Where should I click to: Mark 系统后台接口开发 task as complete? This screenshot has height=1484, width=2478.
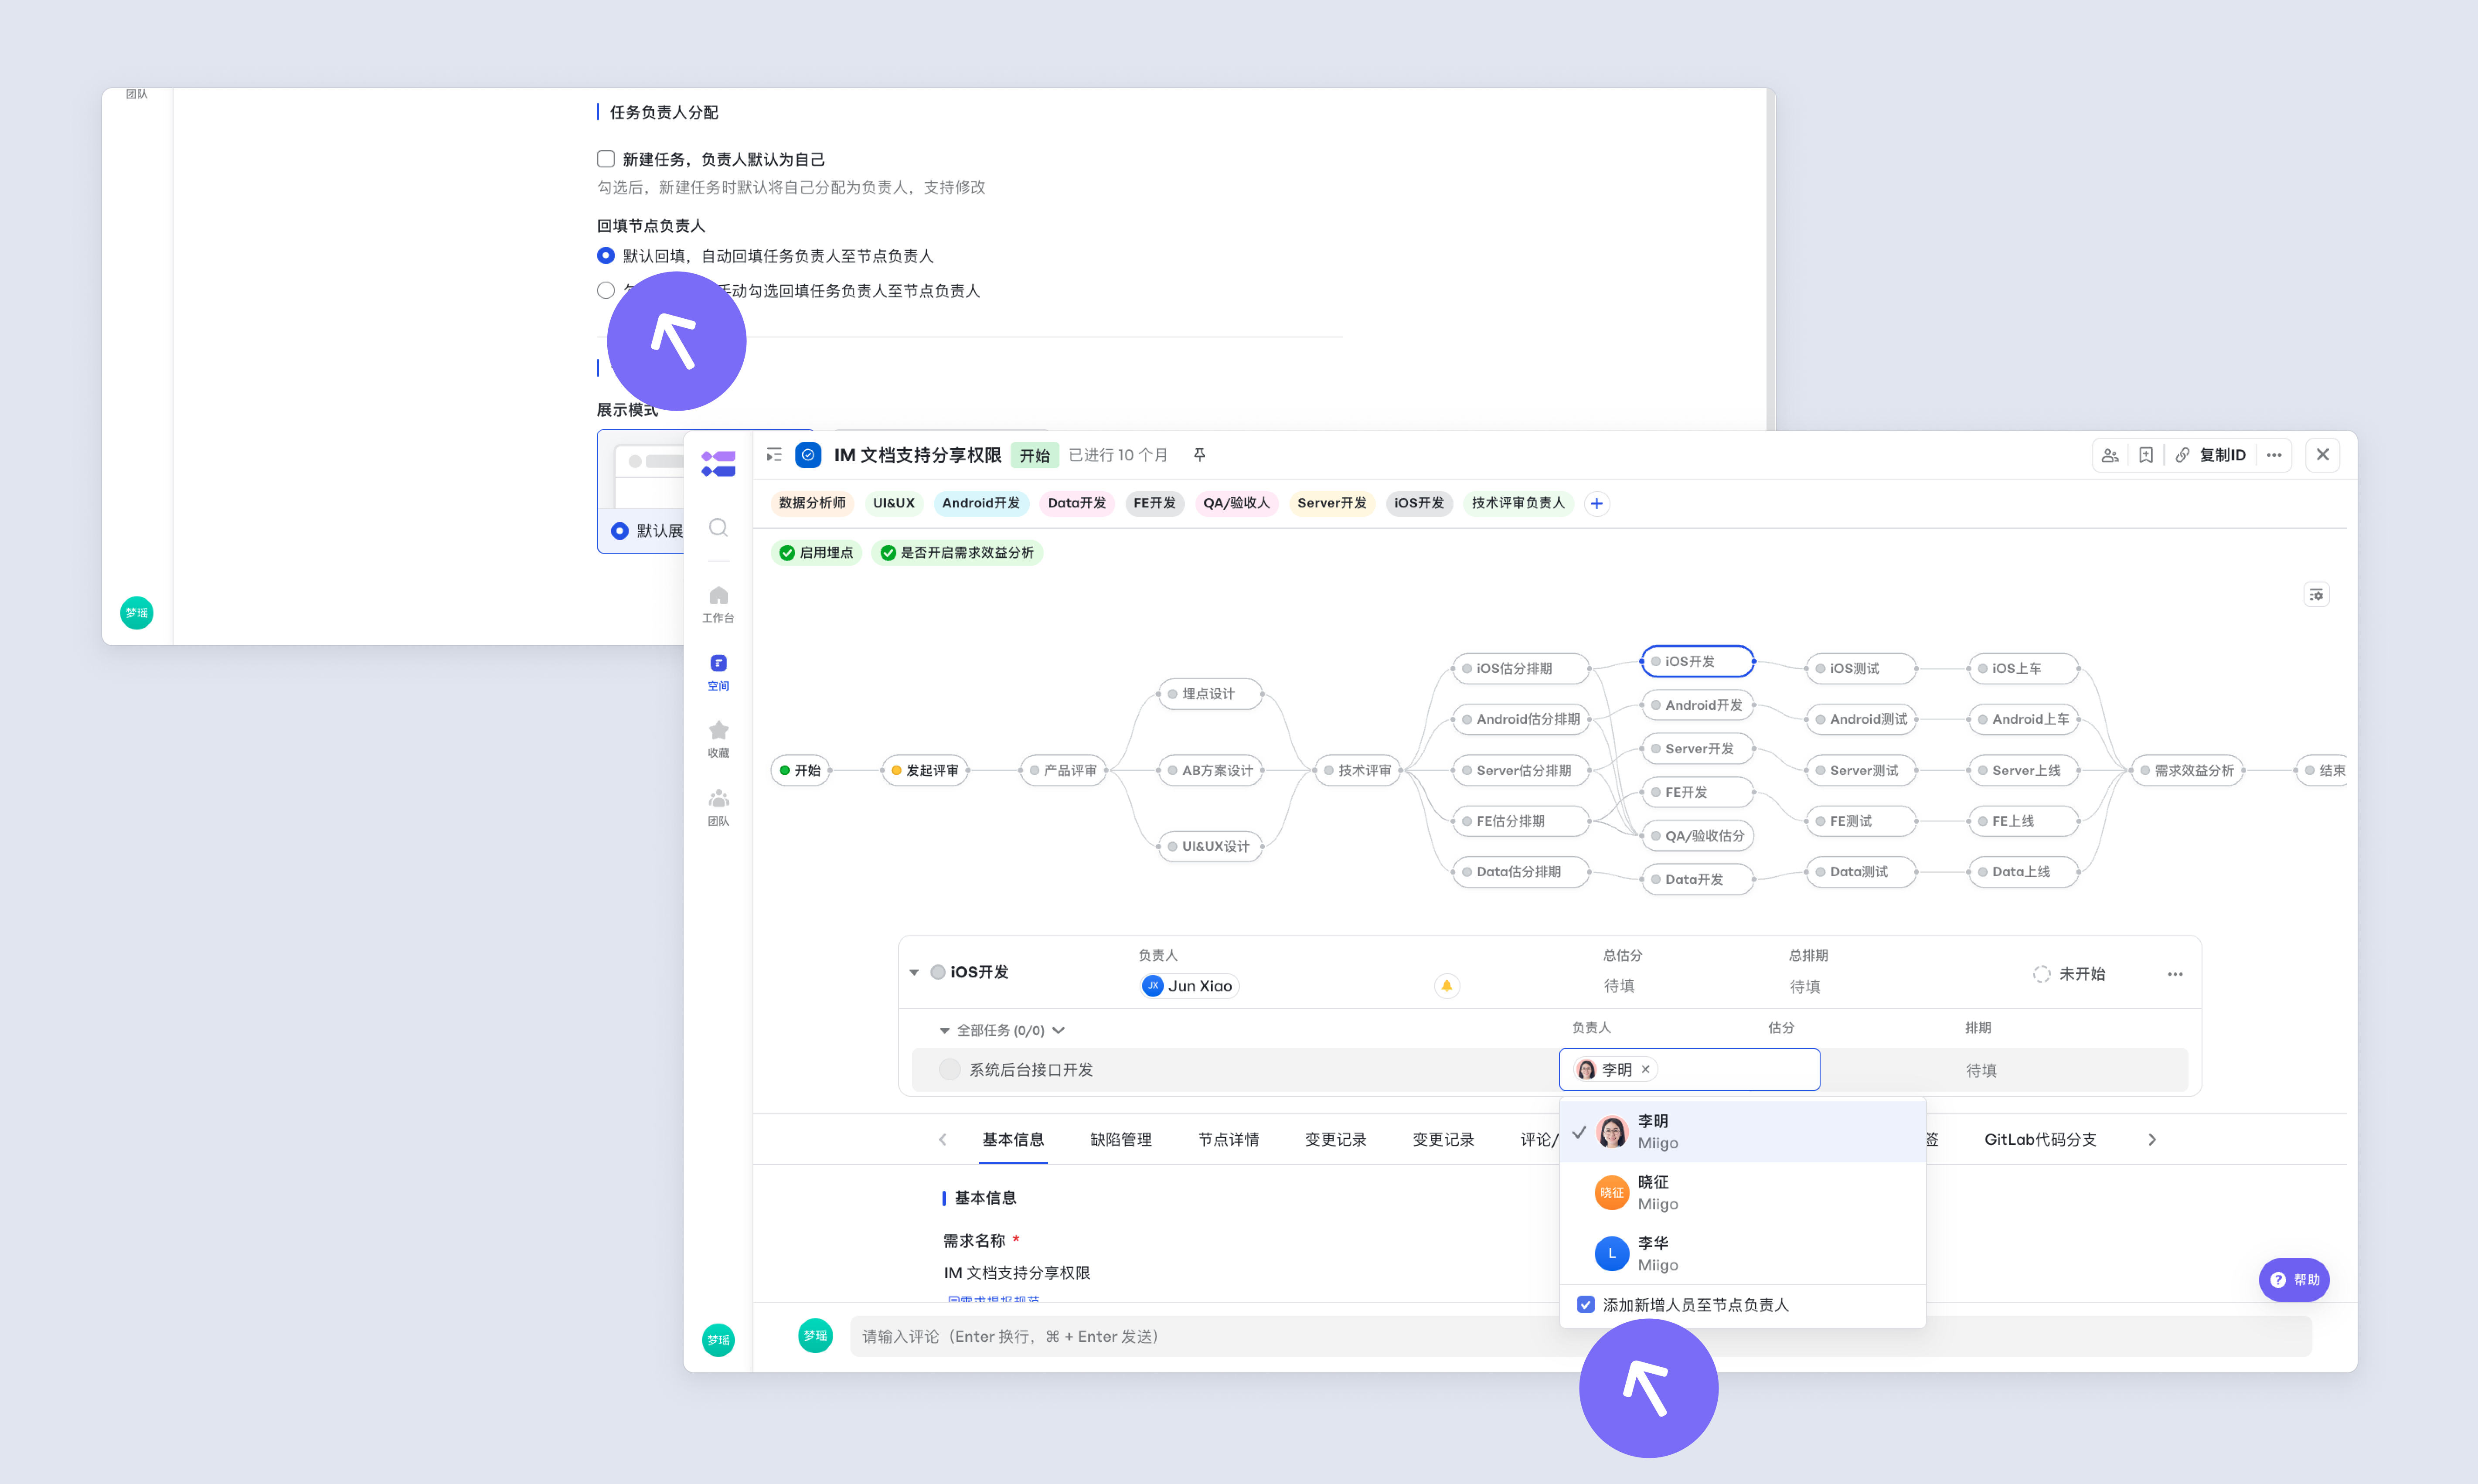click(x=949, y=1070)
